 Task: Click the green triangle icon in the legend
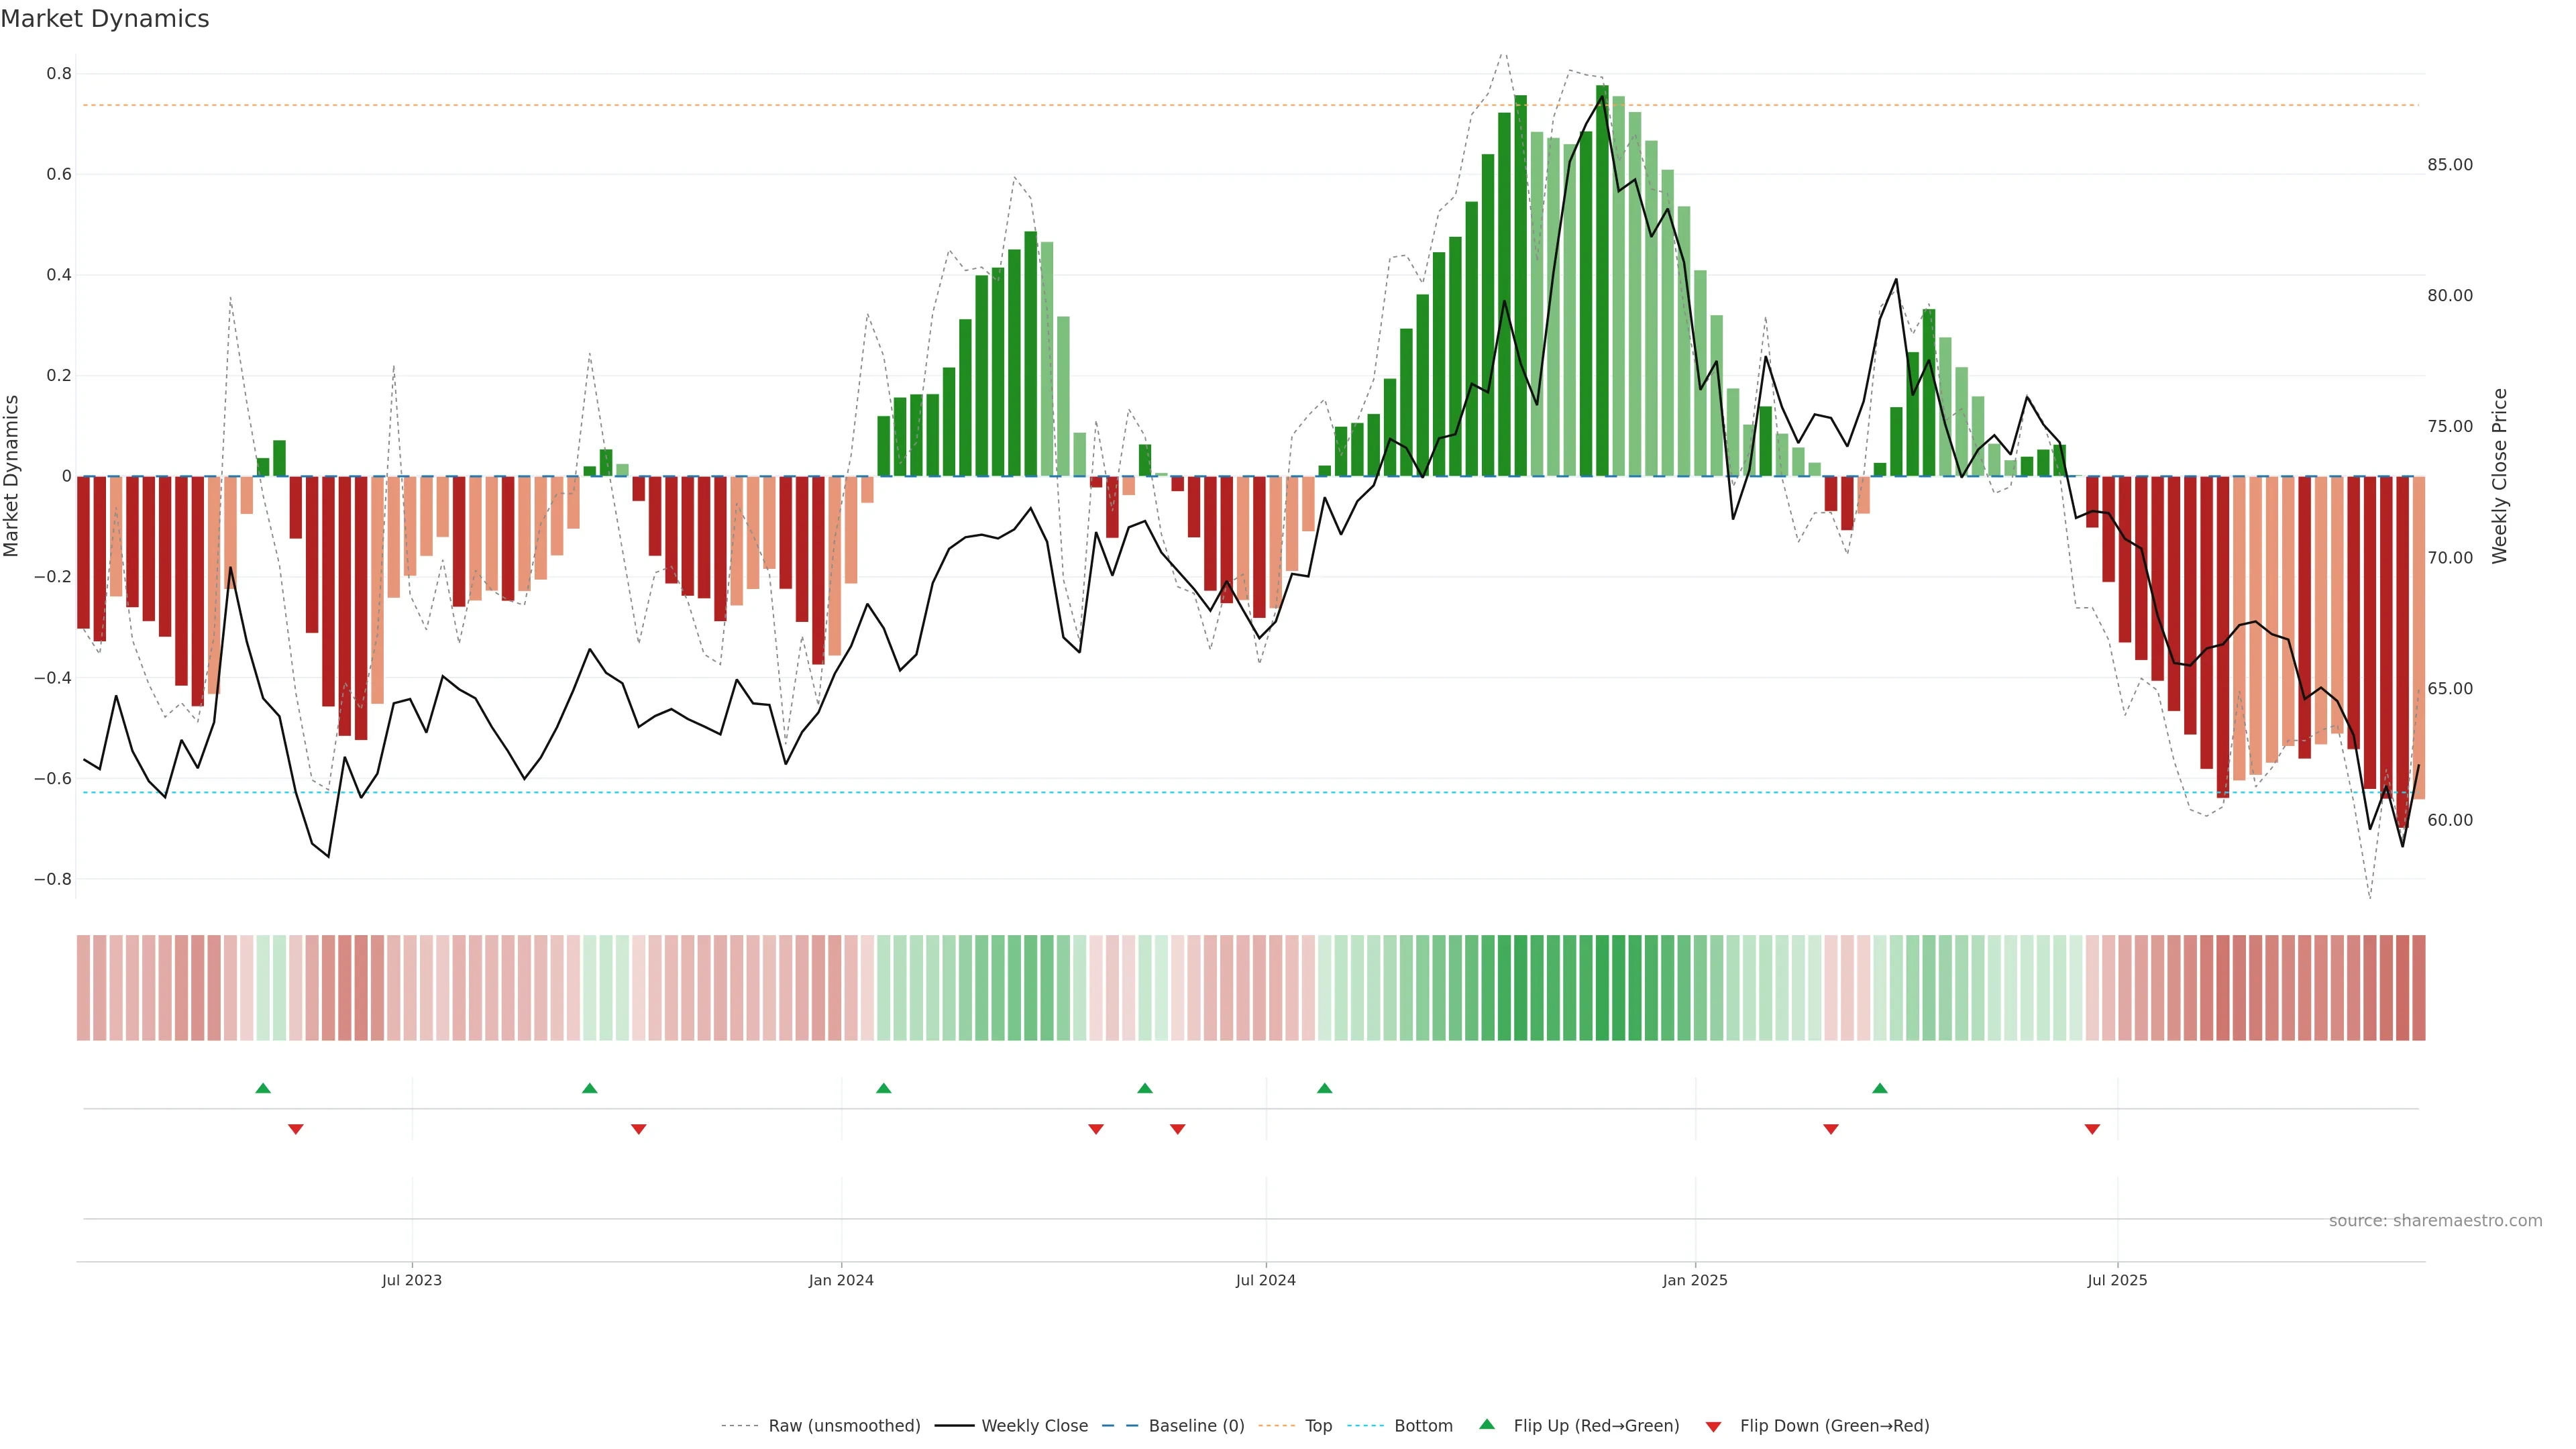[1487, 1424]
